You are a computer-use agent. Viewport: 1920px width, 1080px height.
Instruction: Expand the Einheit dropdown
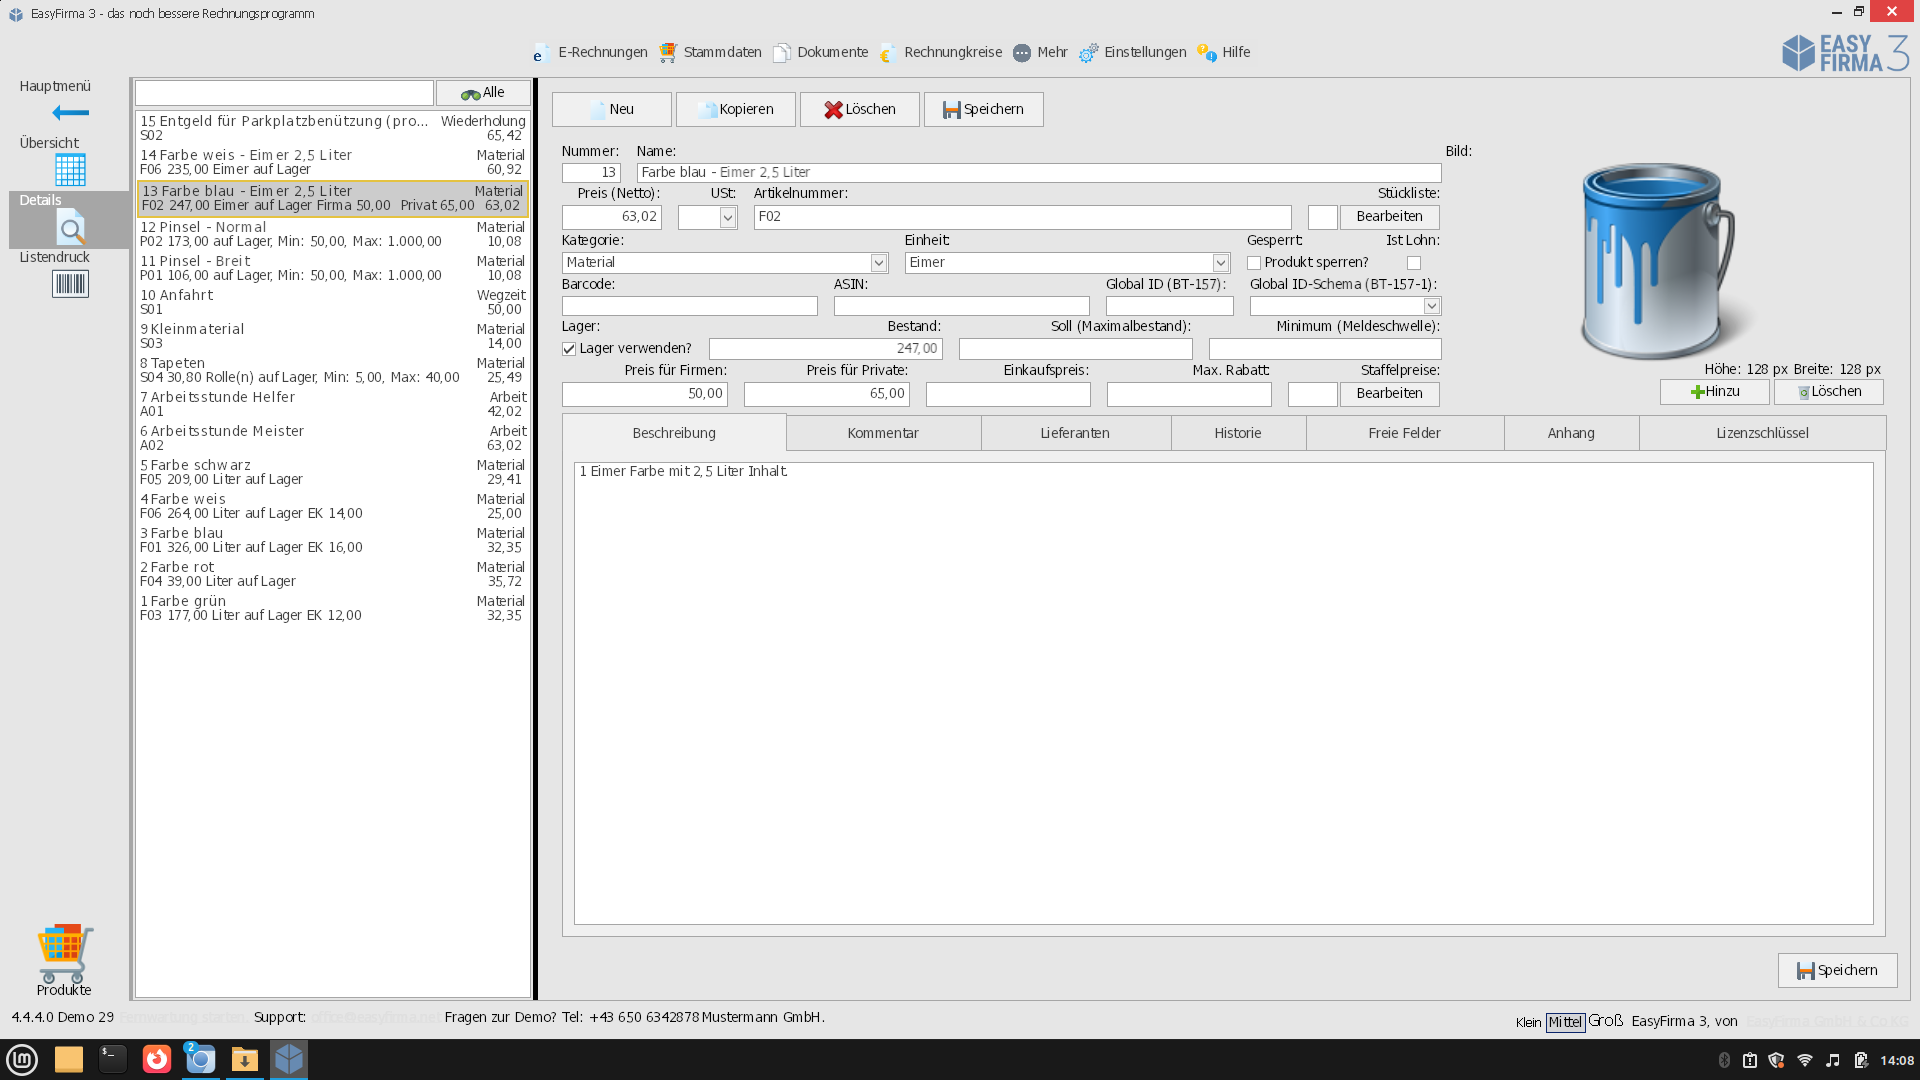[x=1220, y=263]
